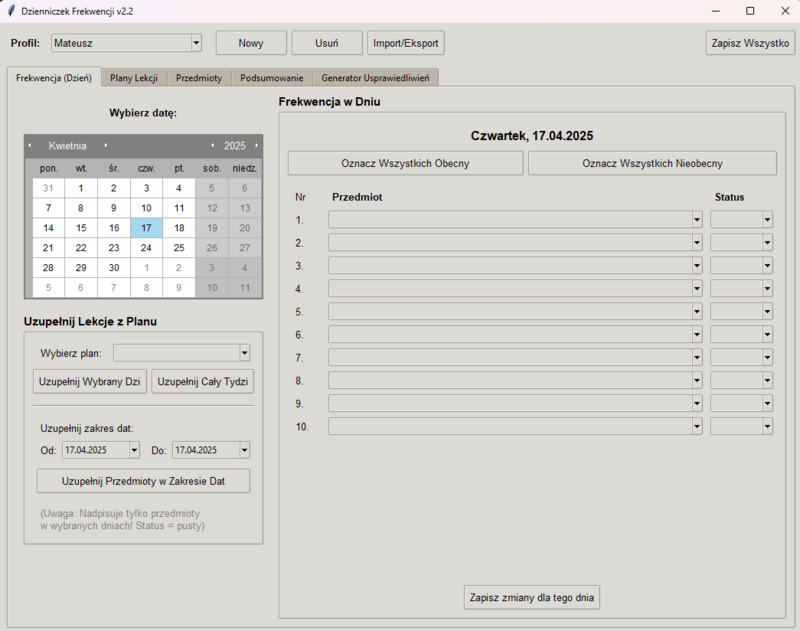Screen dimensions: 800x631
Task: Go to previous year arrow before 2025
Action: [x=212, y=146]
